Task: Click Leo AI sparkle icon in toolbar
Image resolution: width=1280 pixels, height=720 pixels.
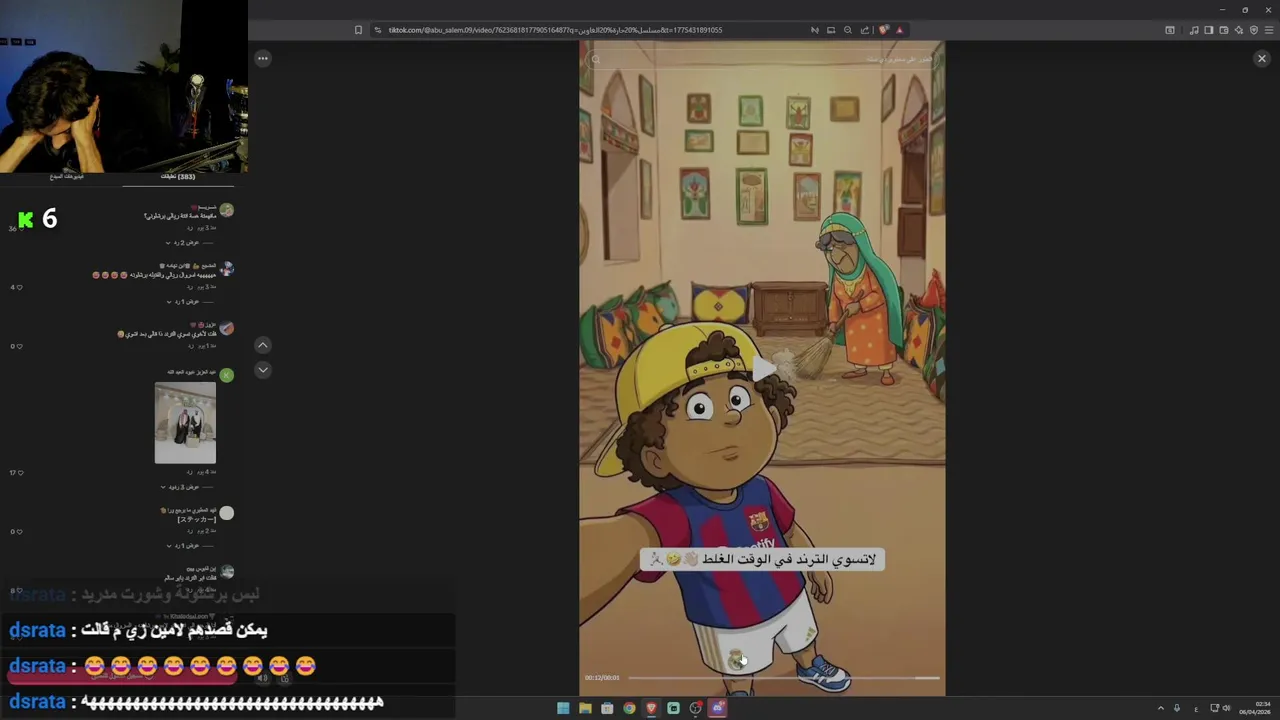Action: (x=1238, y=30)
